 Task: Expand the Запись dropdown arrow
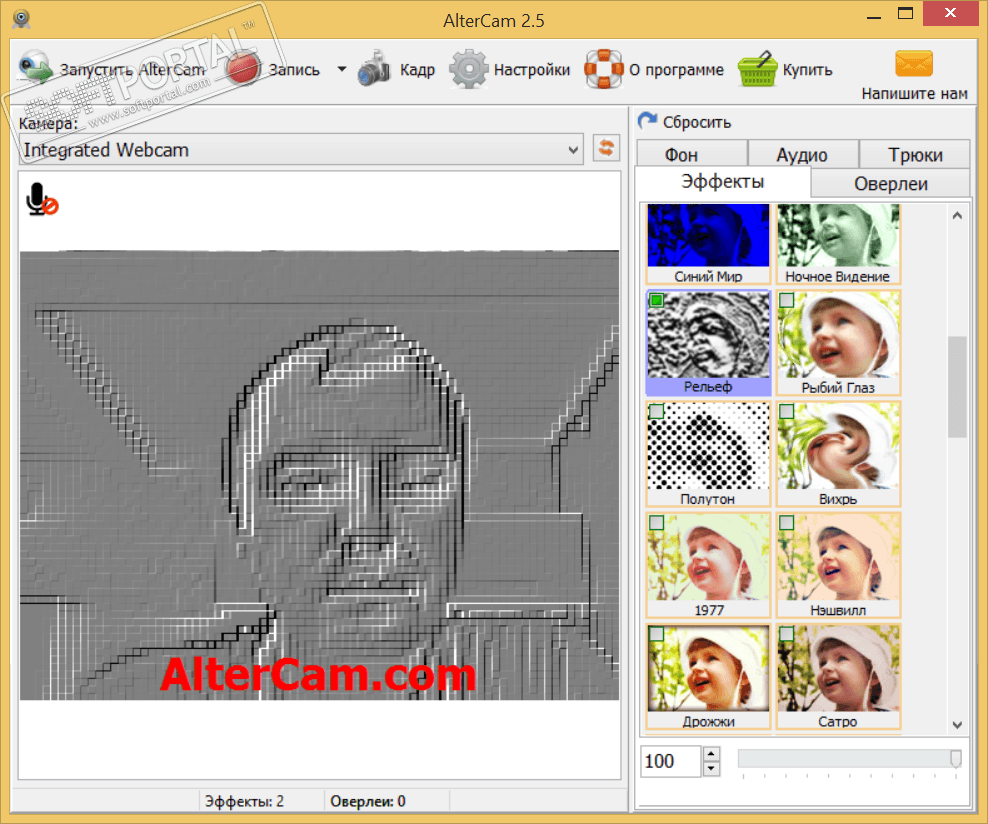342,69
